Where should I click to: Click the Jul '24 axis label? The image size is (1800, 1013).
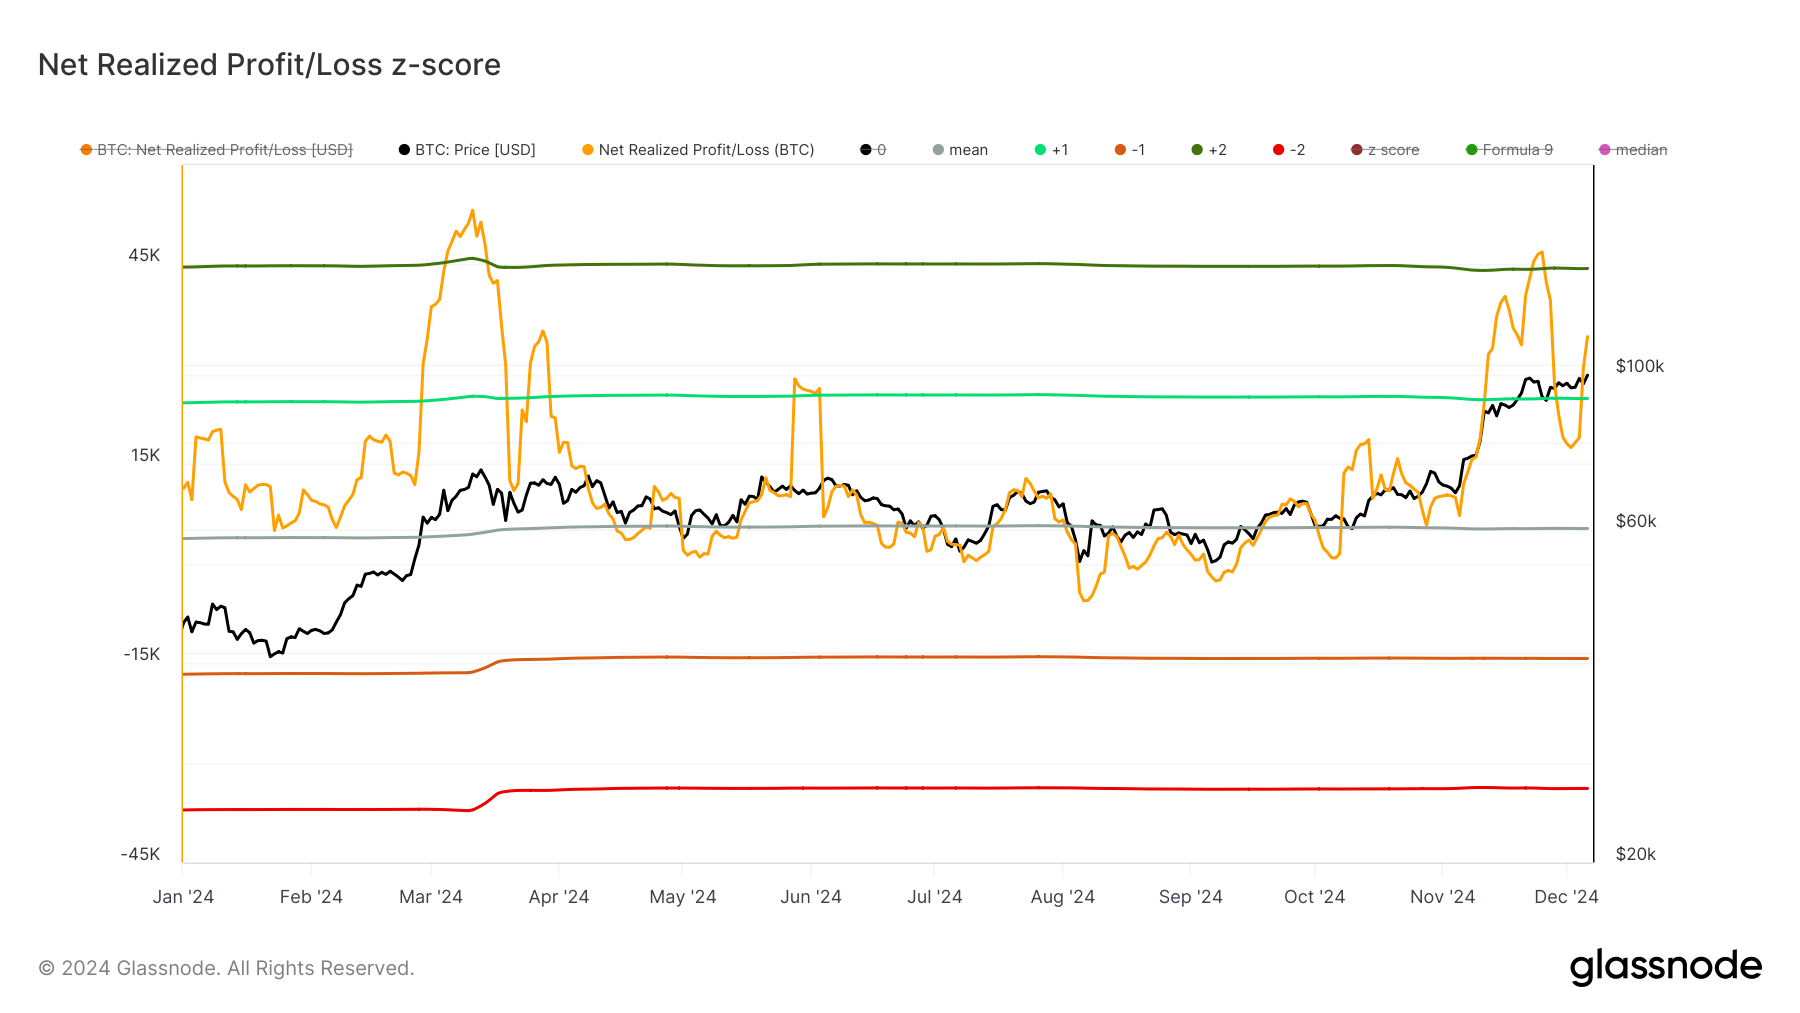[x=935, y=897]
